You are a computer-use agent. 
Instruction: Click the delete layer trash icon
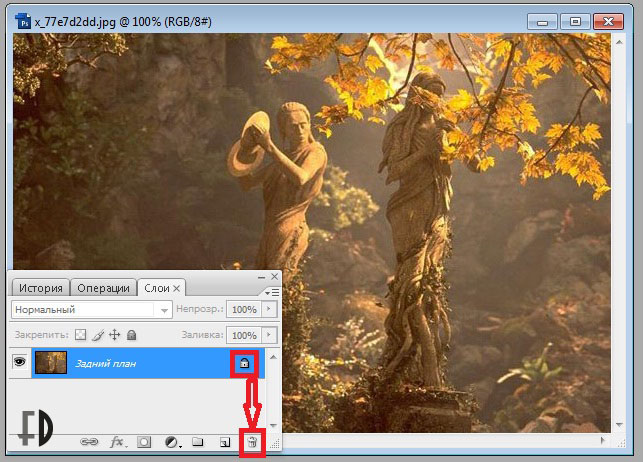coord(253,442)
